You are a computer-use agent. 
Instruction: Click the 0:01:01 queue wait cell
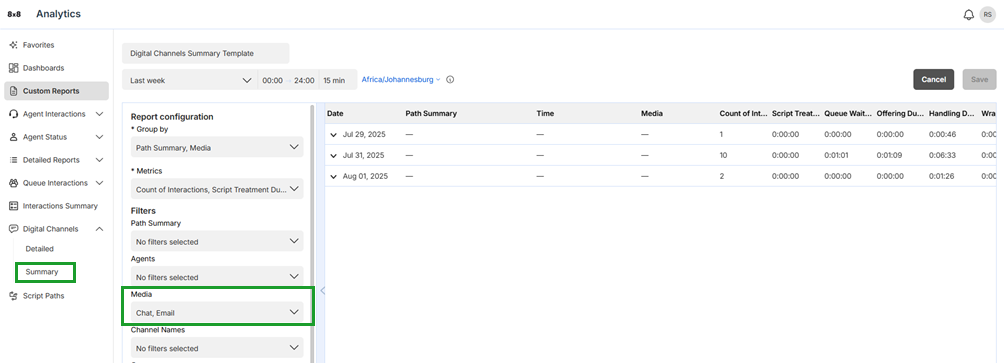coord(838,156)
